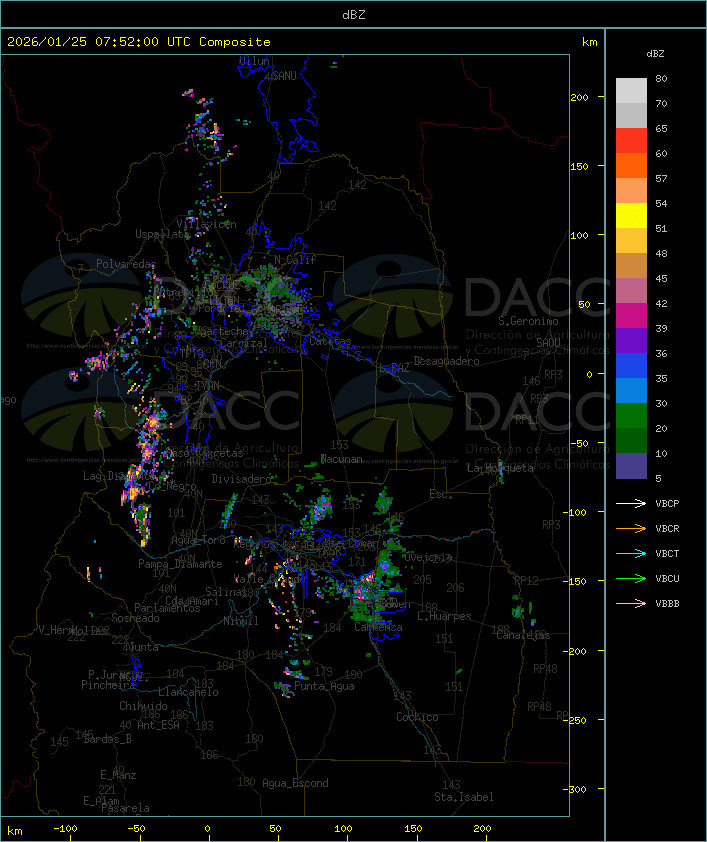Select the bright yellow 51-54 dBZ swatch
The height and width of the screenshot is (842, 707).
tap(631, 216)
